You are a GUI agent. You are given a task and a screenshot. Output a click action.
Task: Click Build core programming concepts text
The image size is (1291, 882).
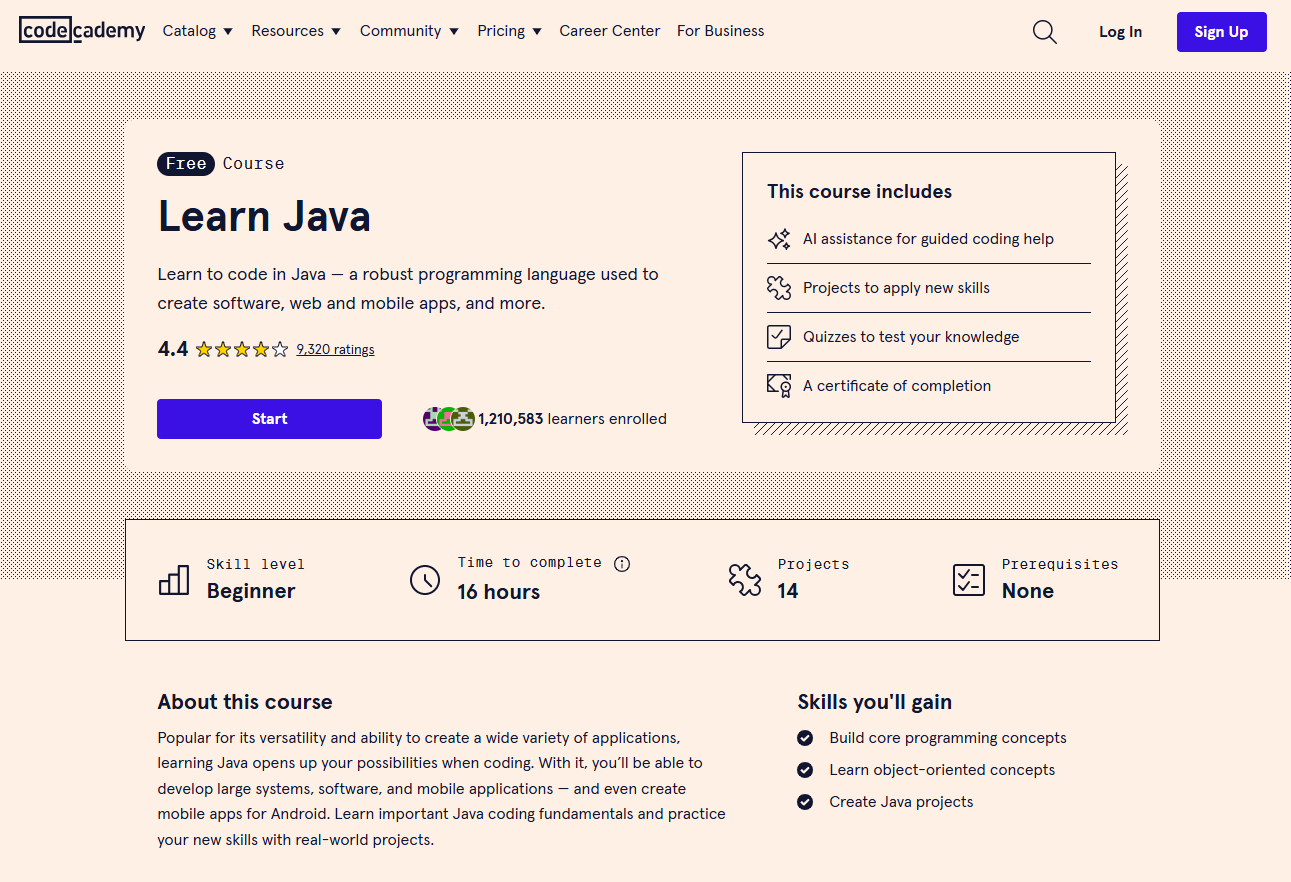[948, 738]
